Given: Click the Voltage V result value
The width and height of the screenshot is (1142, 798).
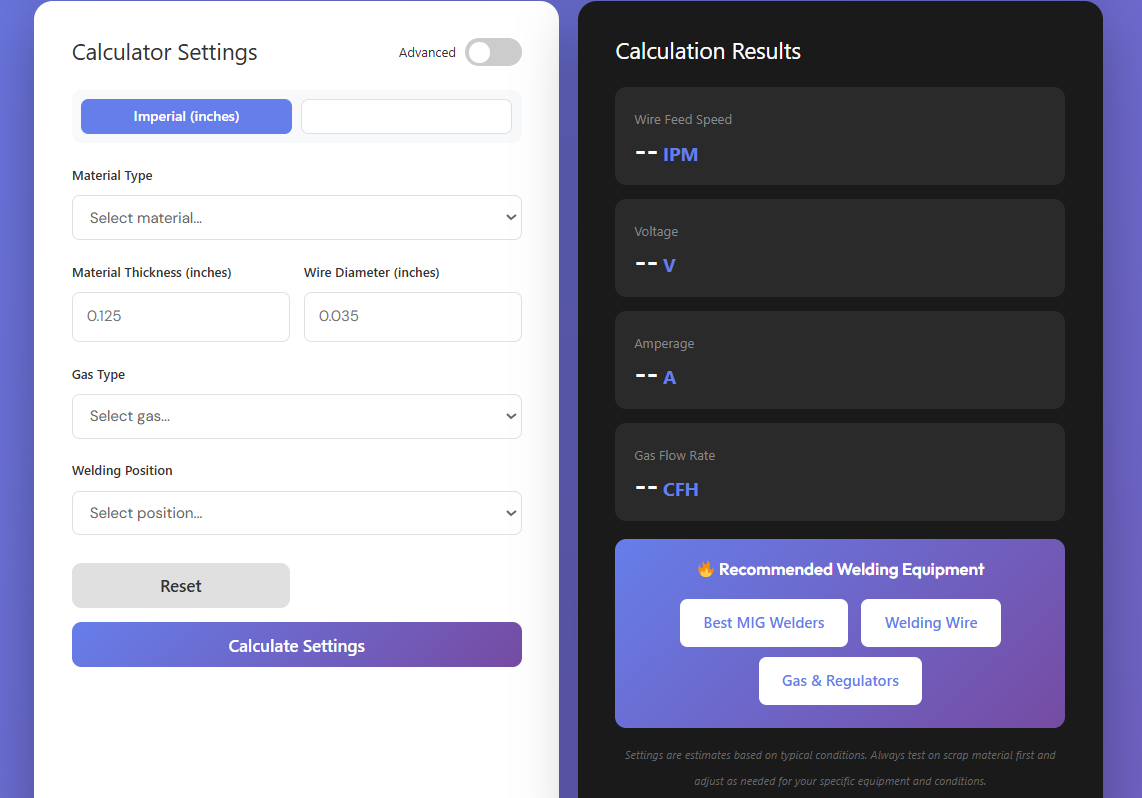Looking at the screenshot, I should (655, 265).
